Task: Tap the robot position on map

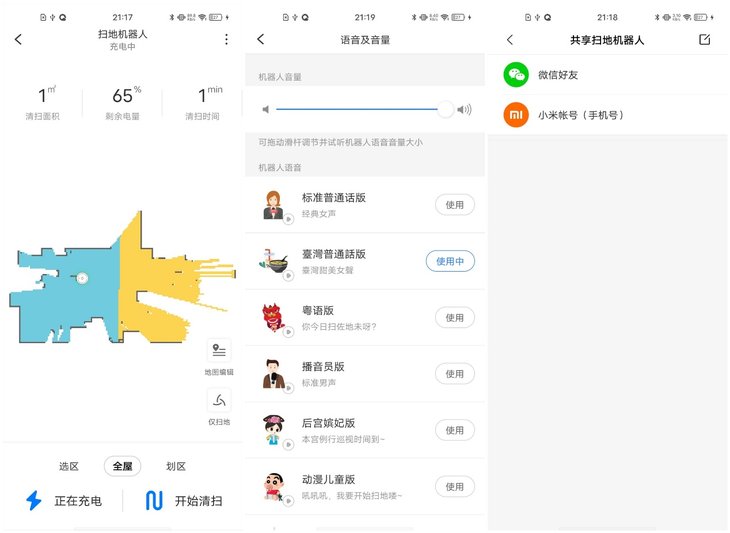Action: point(82,278)
